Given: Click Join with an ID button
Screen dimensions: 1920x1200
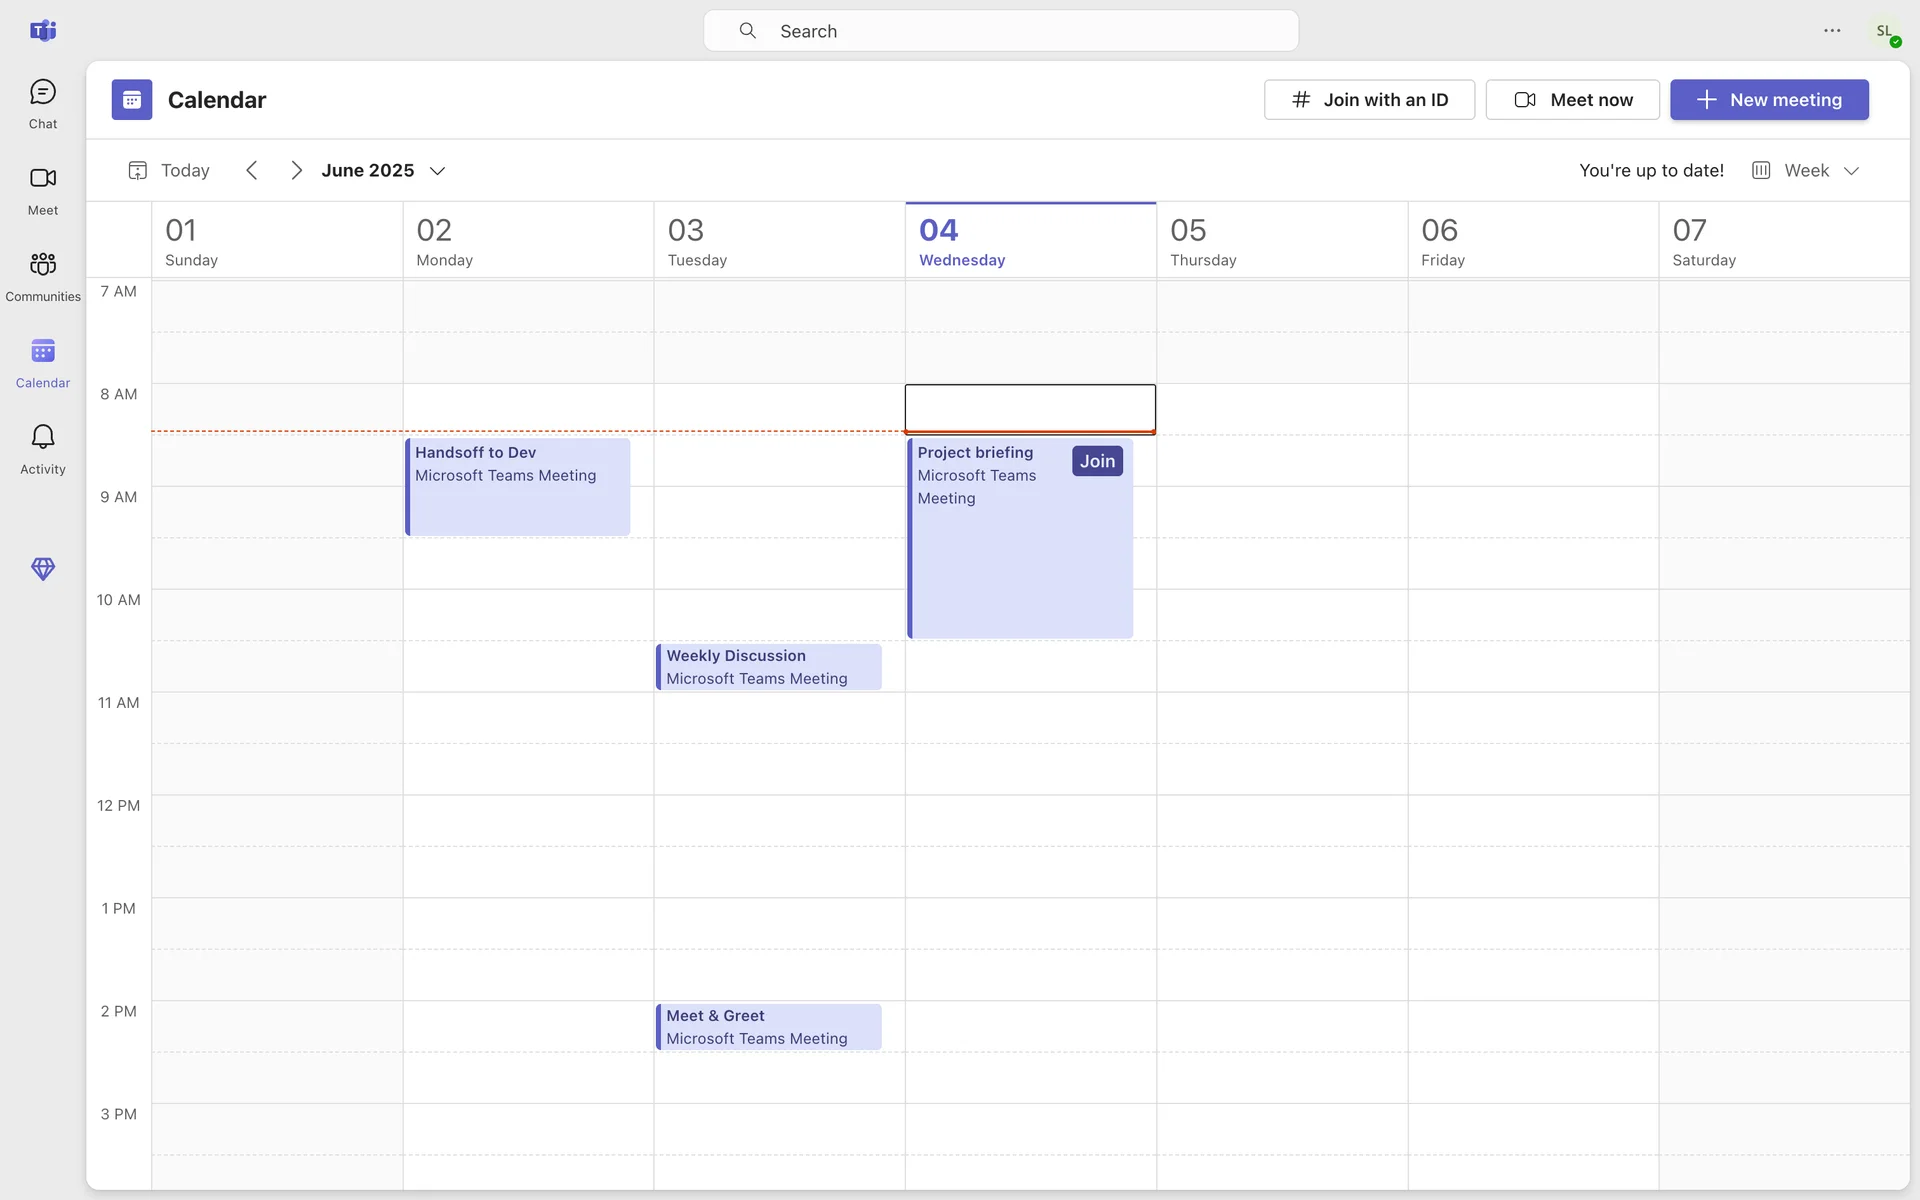Looking at the screenshot, I should 1369,100.
